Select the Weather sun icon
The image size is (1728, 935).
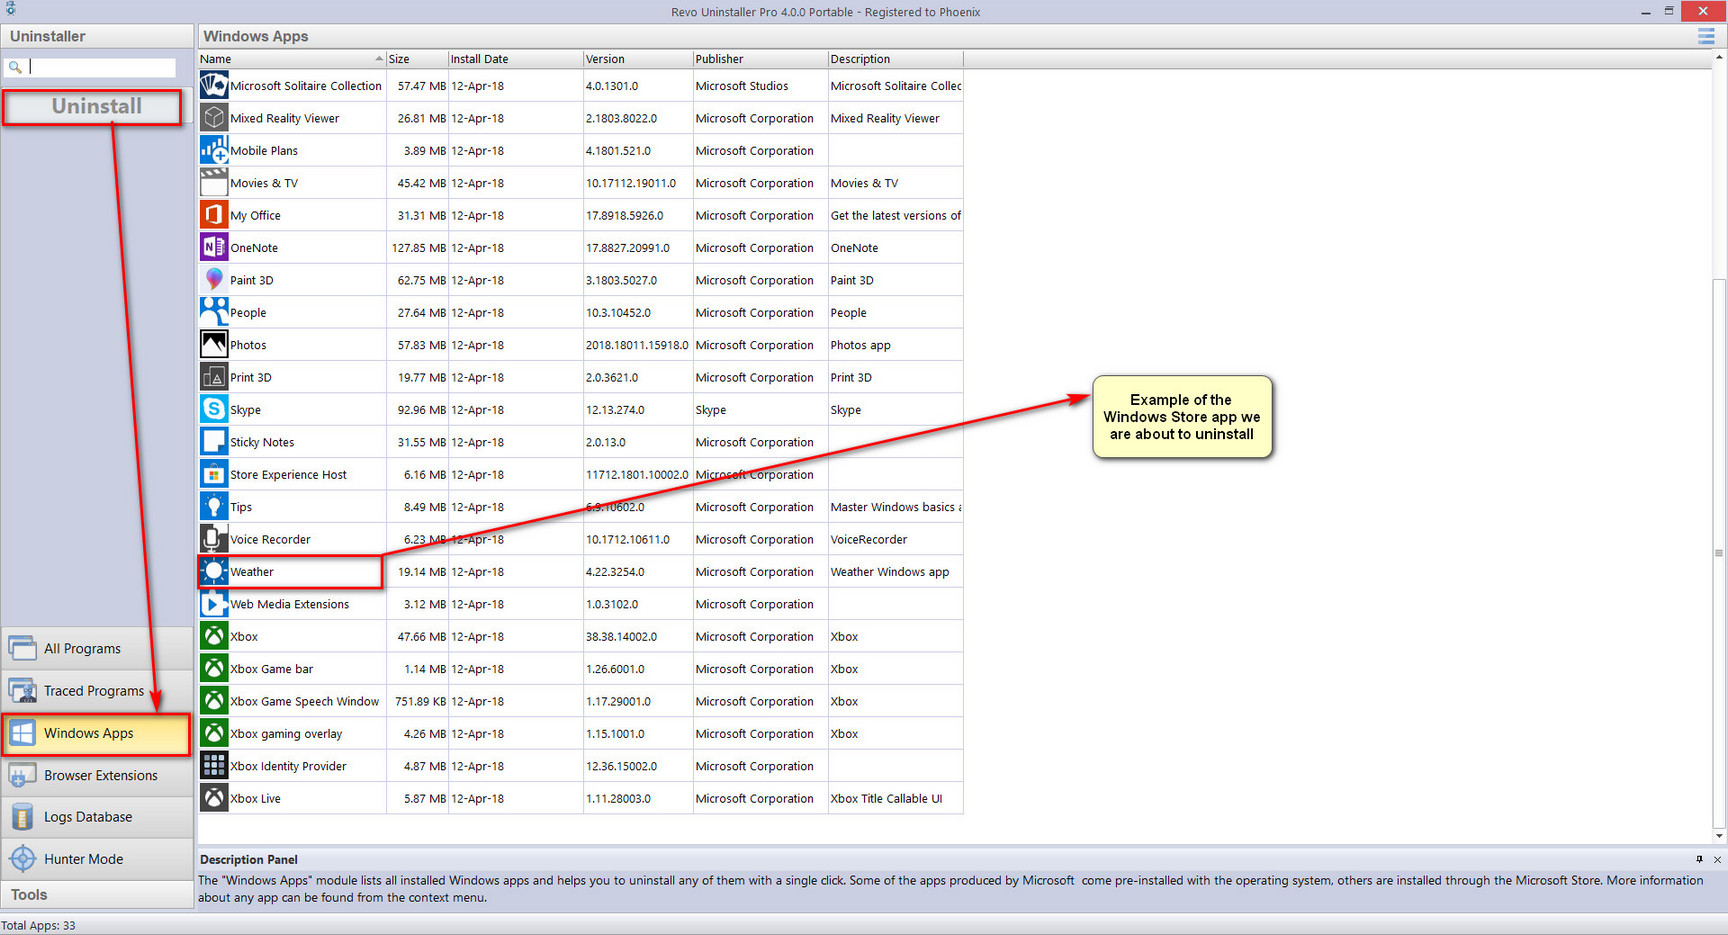214,571
